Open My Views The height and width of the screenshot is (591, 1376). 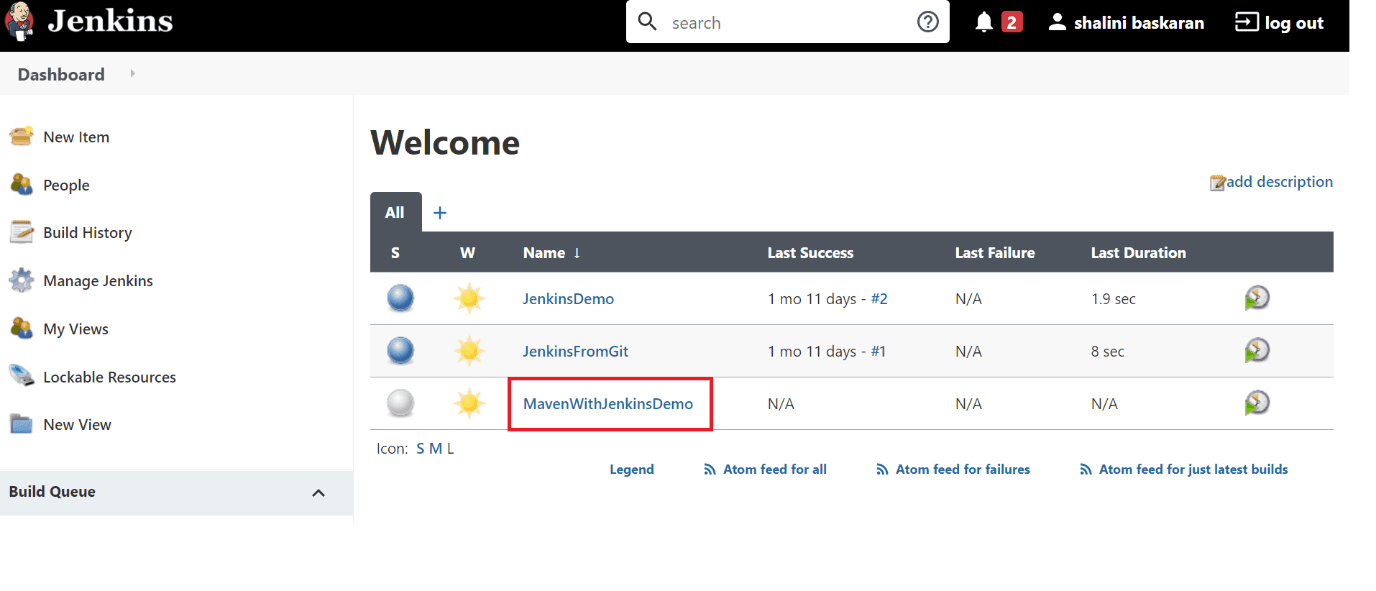[75, 328]
